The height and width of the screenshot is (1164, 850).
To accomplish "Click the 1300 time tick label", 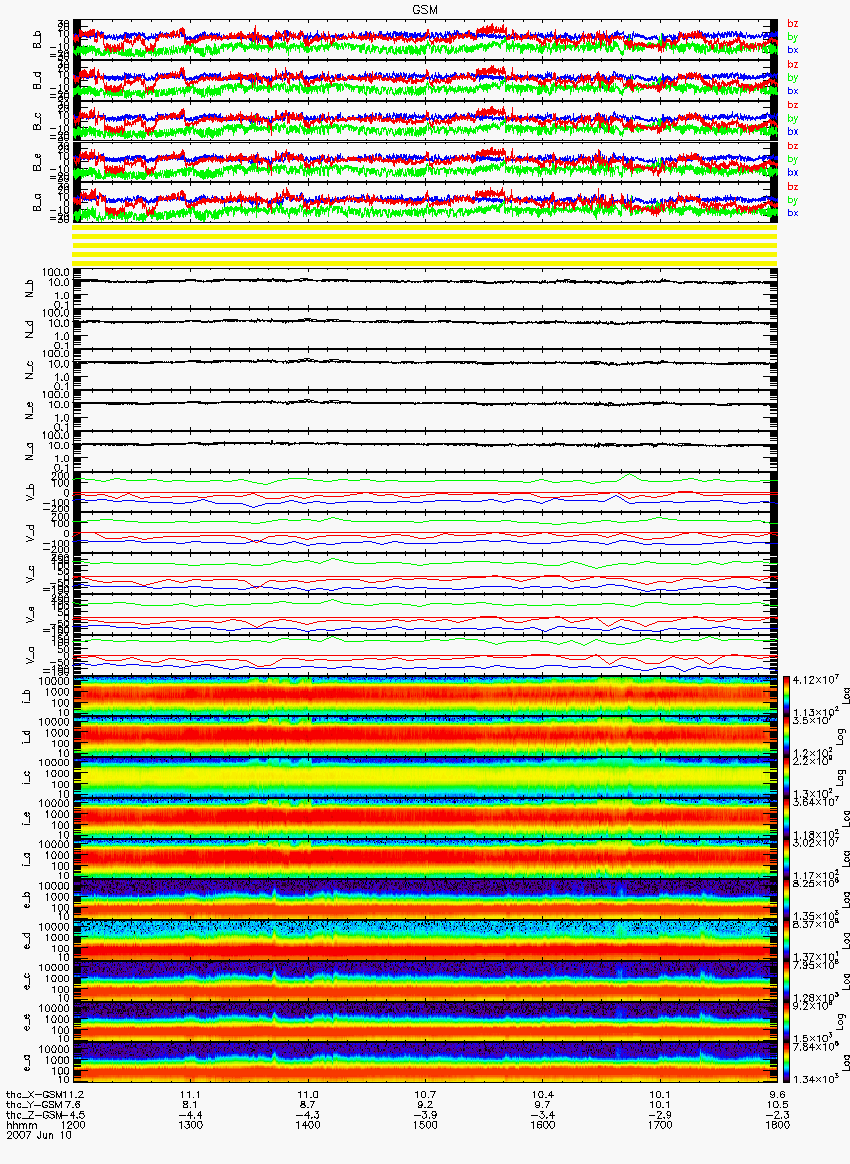I will point(191,1125).
